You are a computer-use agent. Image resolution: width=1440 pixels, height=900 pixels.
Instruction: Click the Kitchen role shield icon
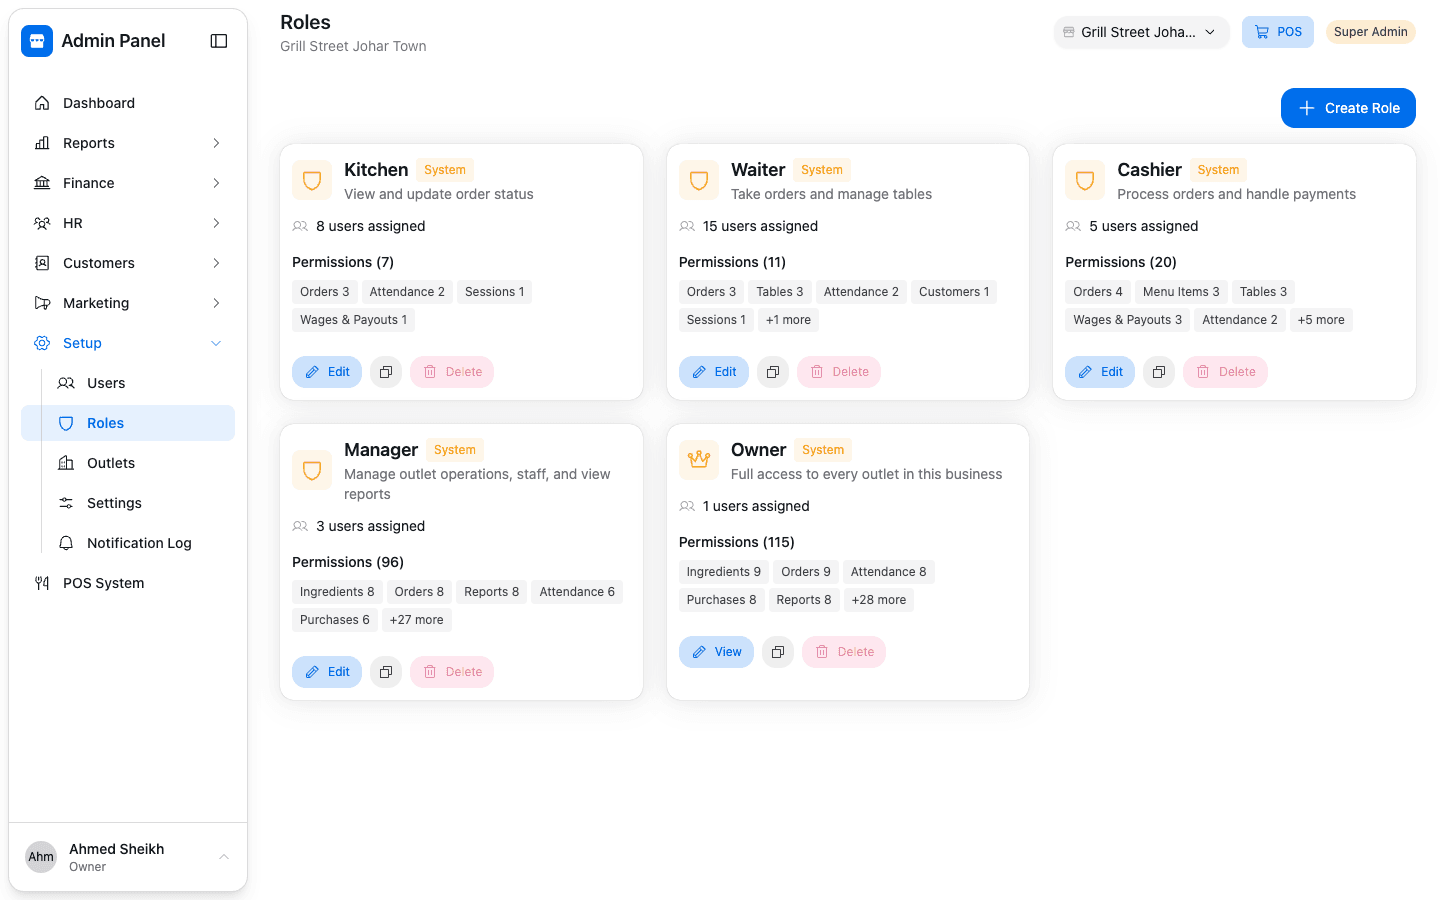[312, 180]
